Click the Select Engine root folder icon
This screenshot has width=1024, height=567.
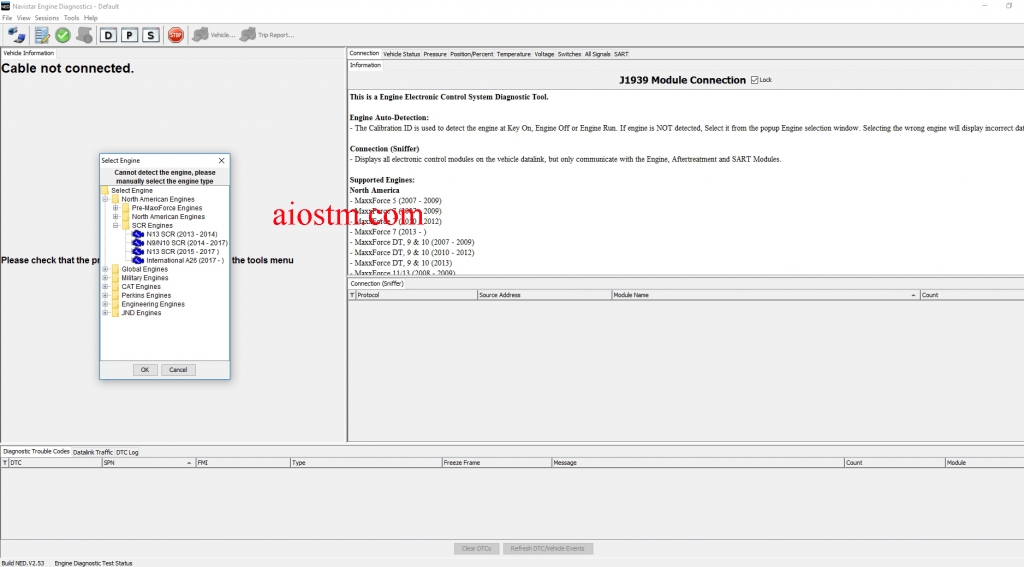click(x=104, y=190)
